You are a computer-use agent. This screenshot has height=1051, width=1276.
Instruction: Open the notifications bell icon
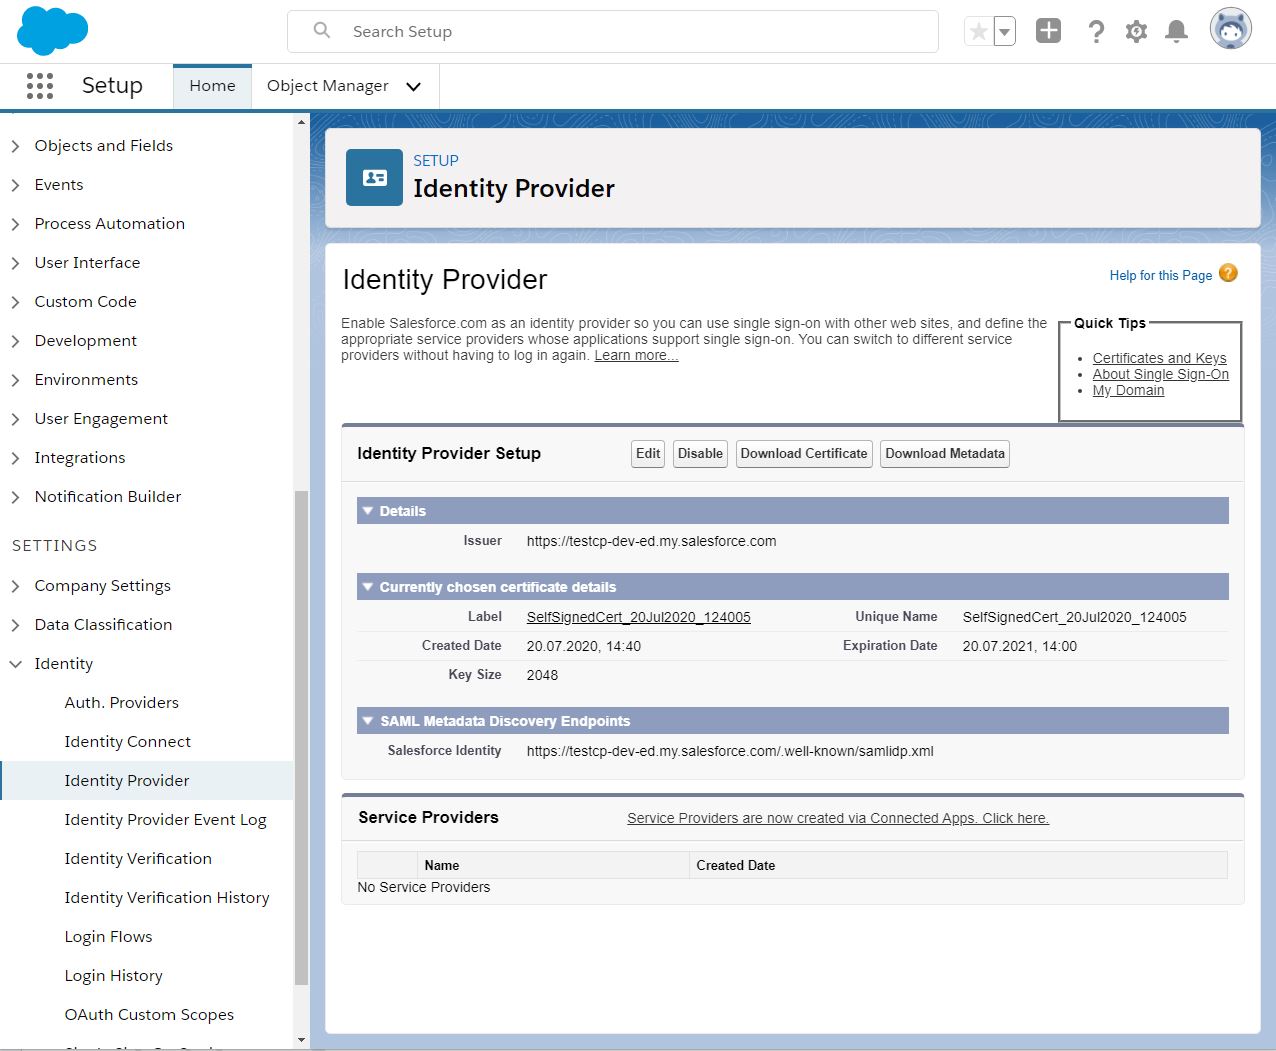1176,30
